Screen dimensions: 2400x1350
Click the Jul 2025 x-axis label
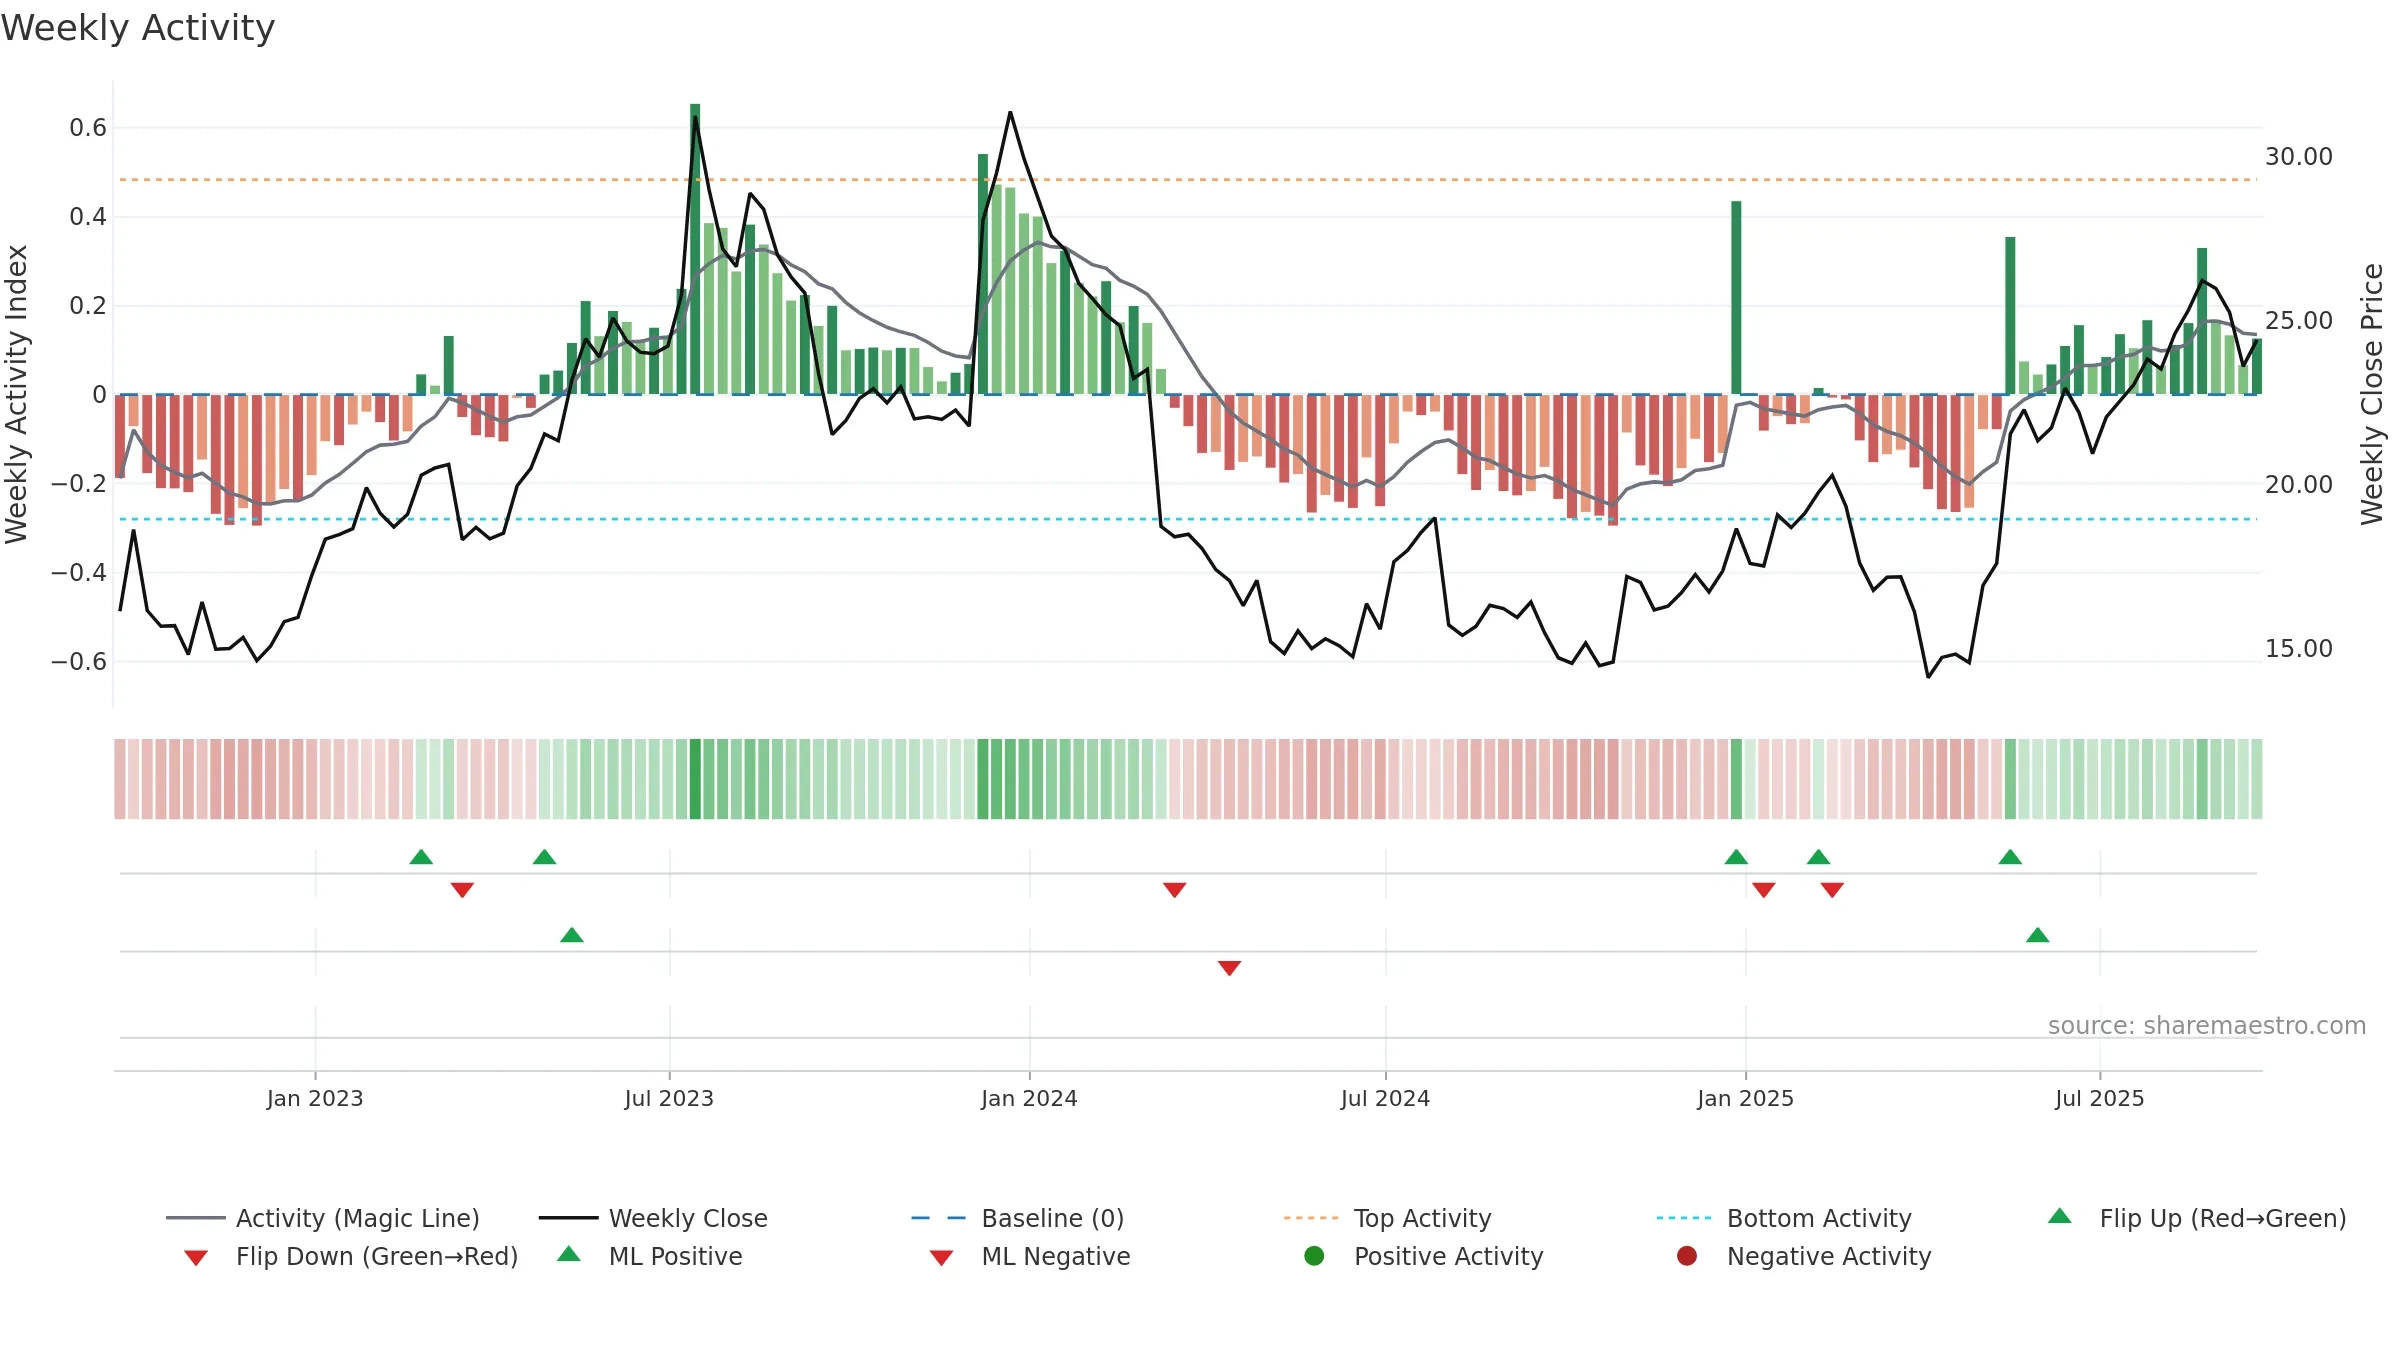point(2100,1098)
